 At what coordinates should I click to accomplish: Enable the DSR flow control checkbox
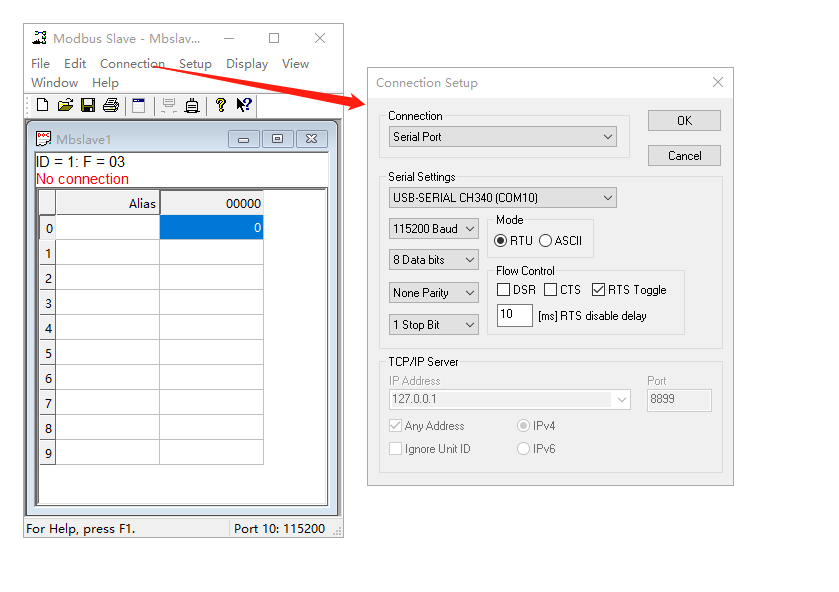click(504, 290)
